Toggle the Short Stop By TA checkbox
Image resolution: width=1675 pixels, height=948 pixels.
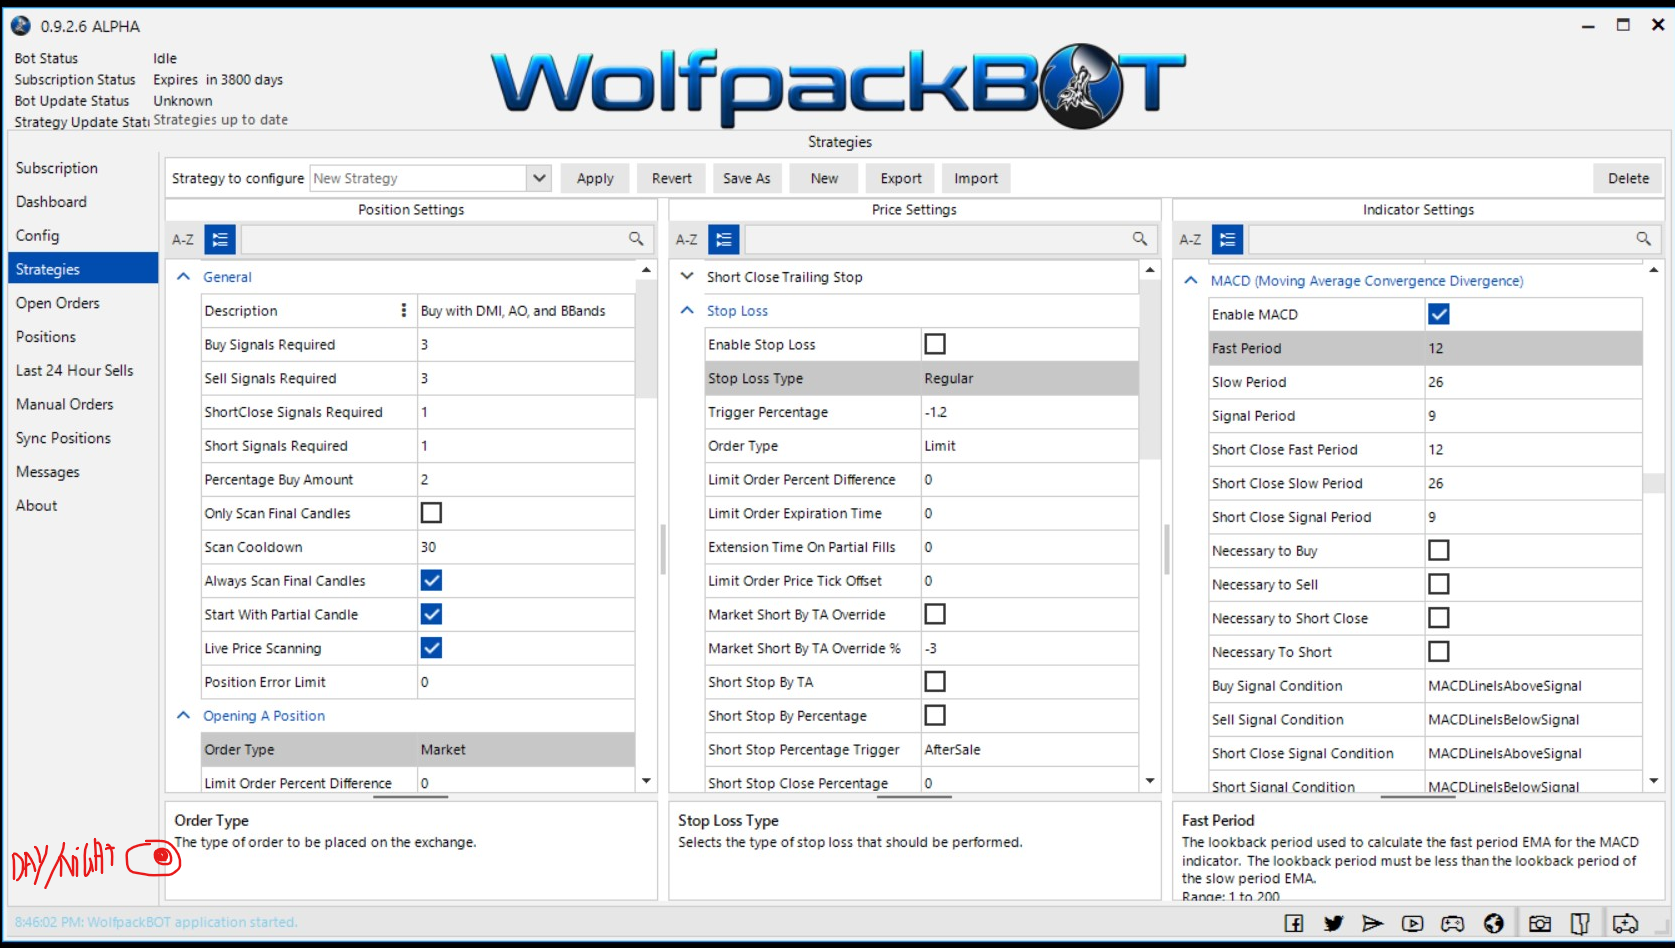point(935,682)
